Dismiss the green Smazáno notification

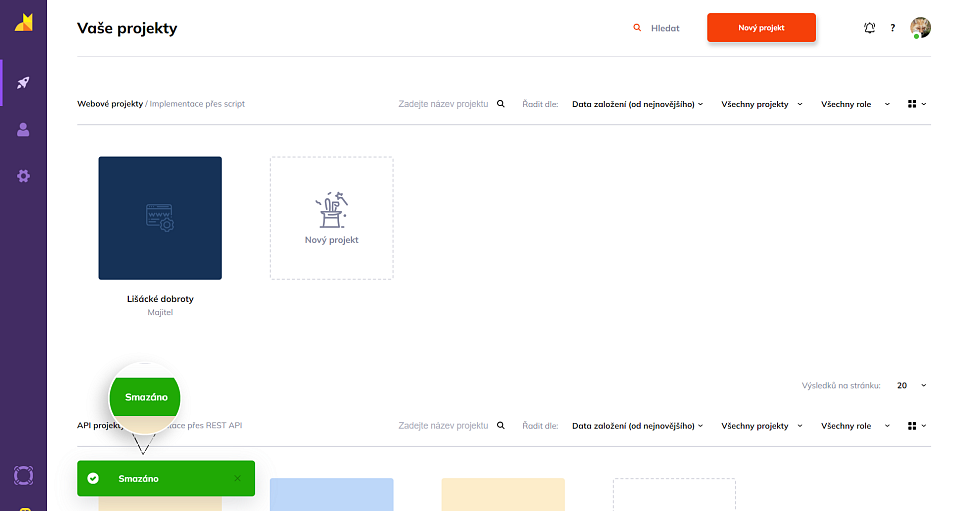237,478
